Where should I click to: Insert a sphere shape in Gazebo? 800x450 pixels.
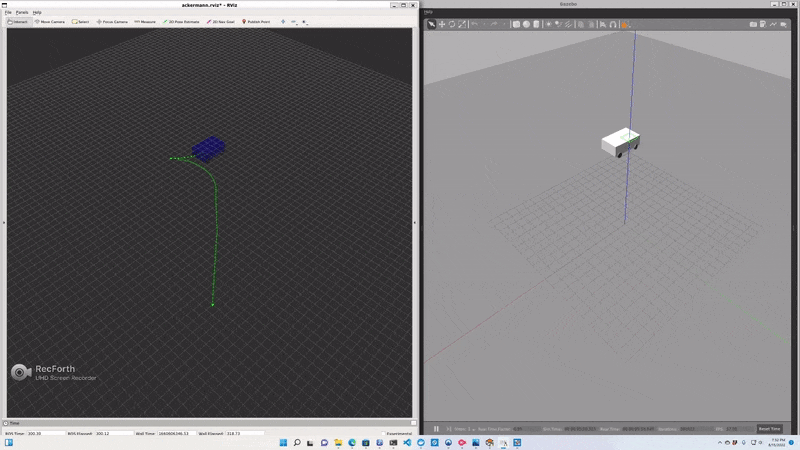[x=526, y=24]
